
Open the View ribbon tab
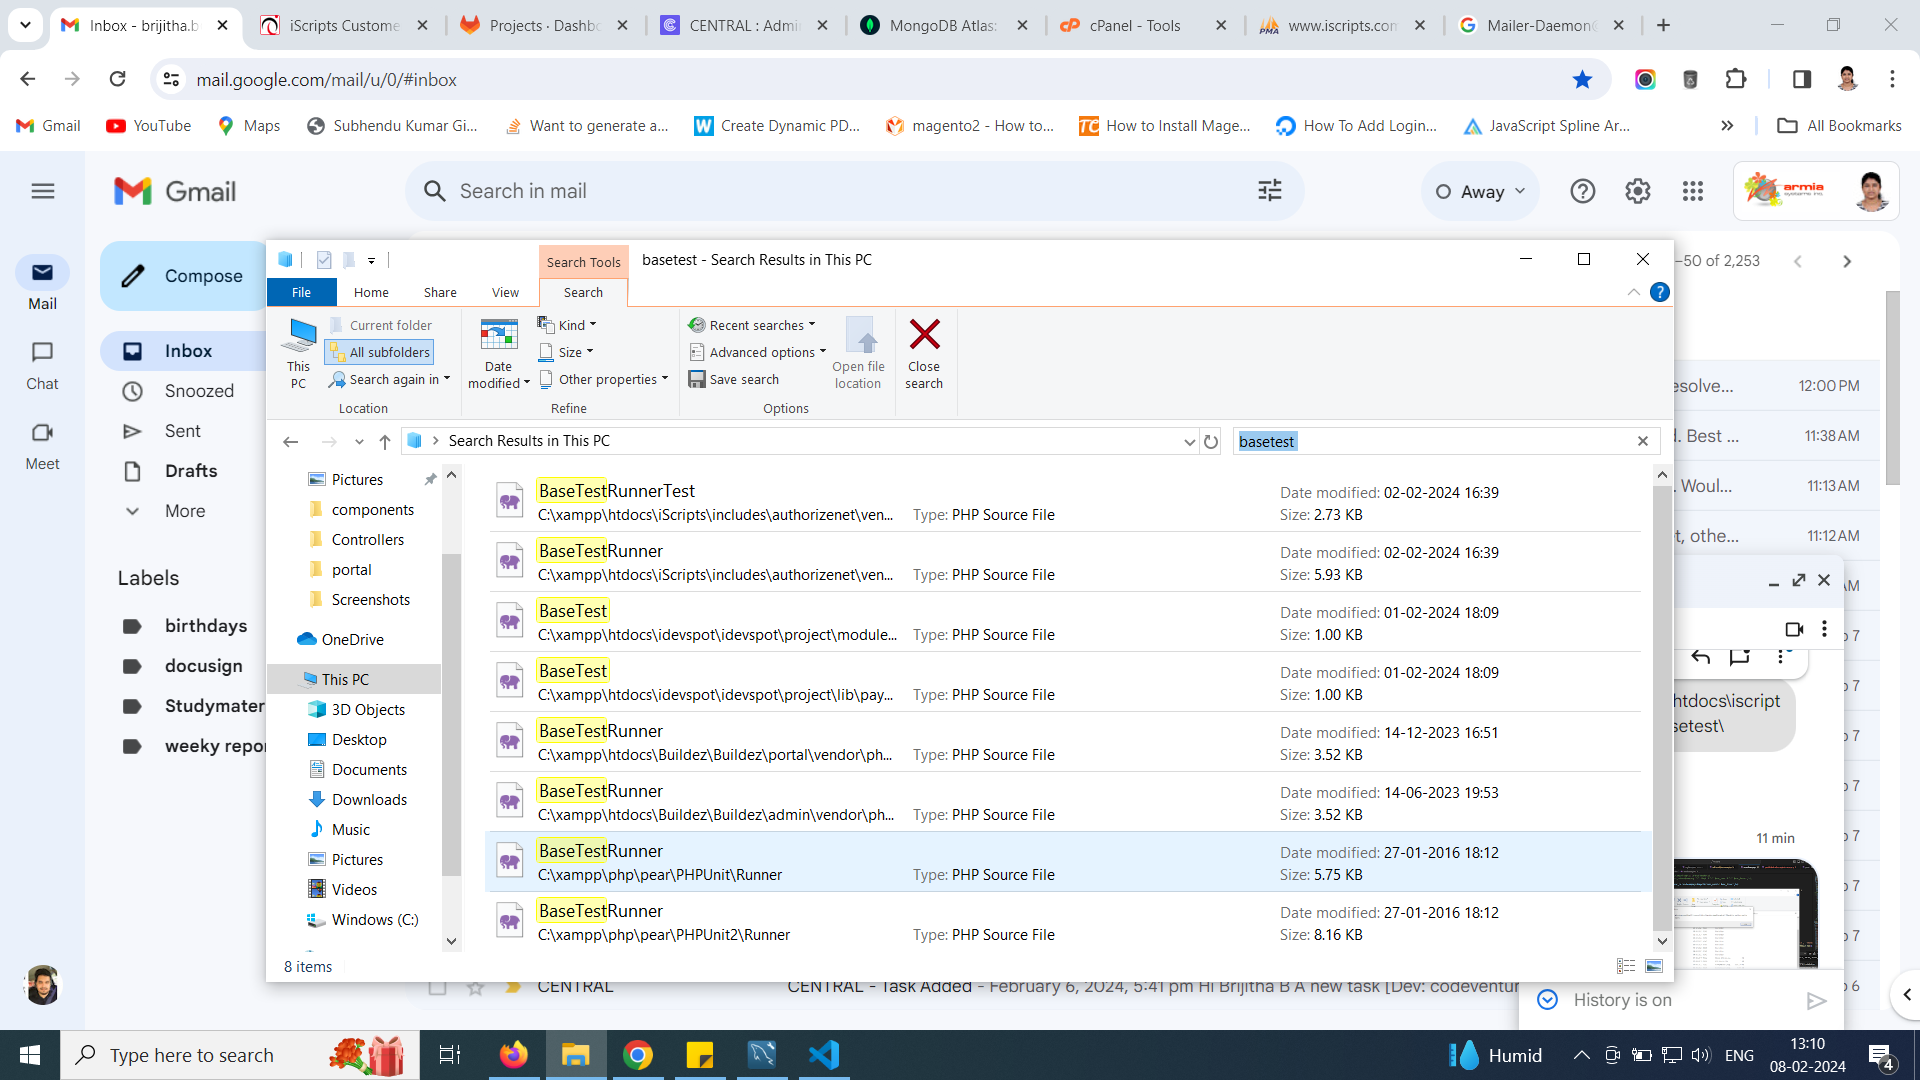point(505,292)
